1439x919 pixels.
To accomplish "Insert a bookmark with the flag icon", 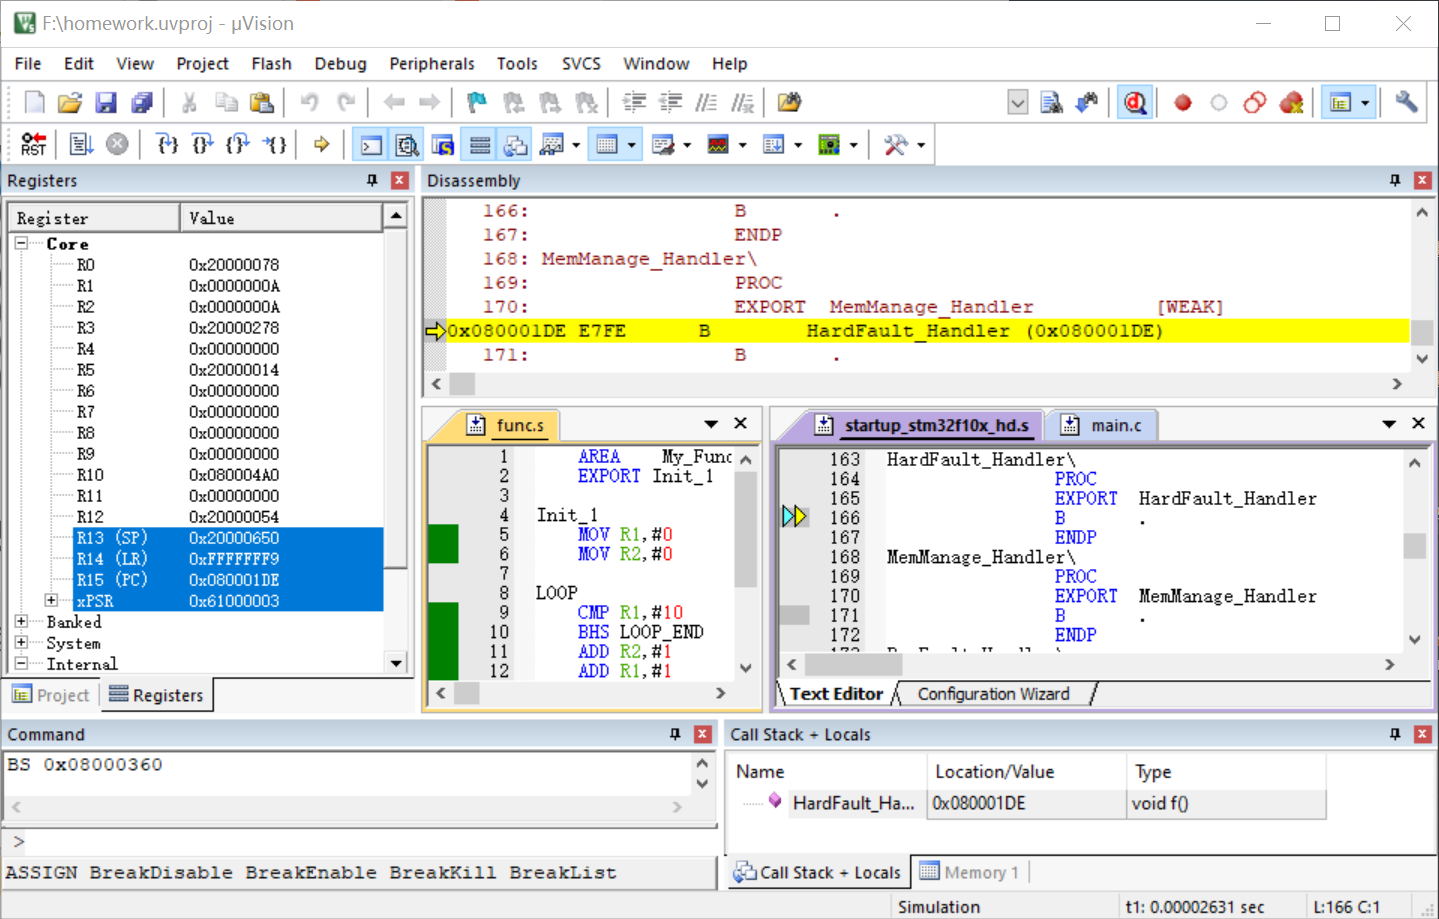I will pyautogui.click(x=477, y=102).
